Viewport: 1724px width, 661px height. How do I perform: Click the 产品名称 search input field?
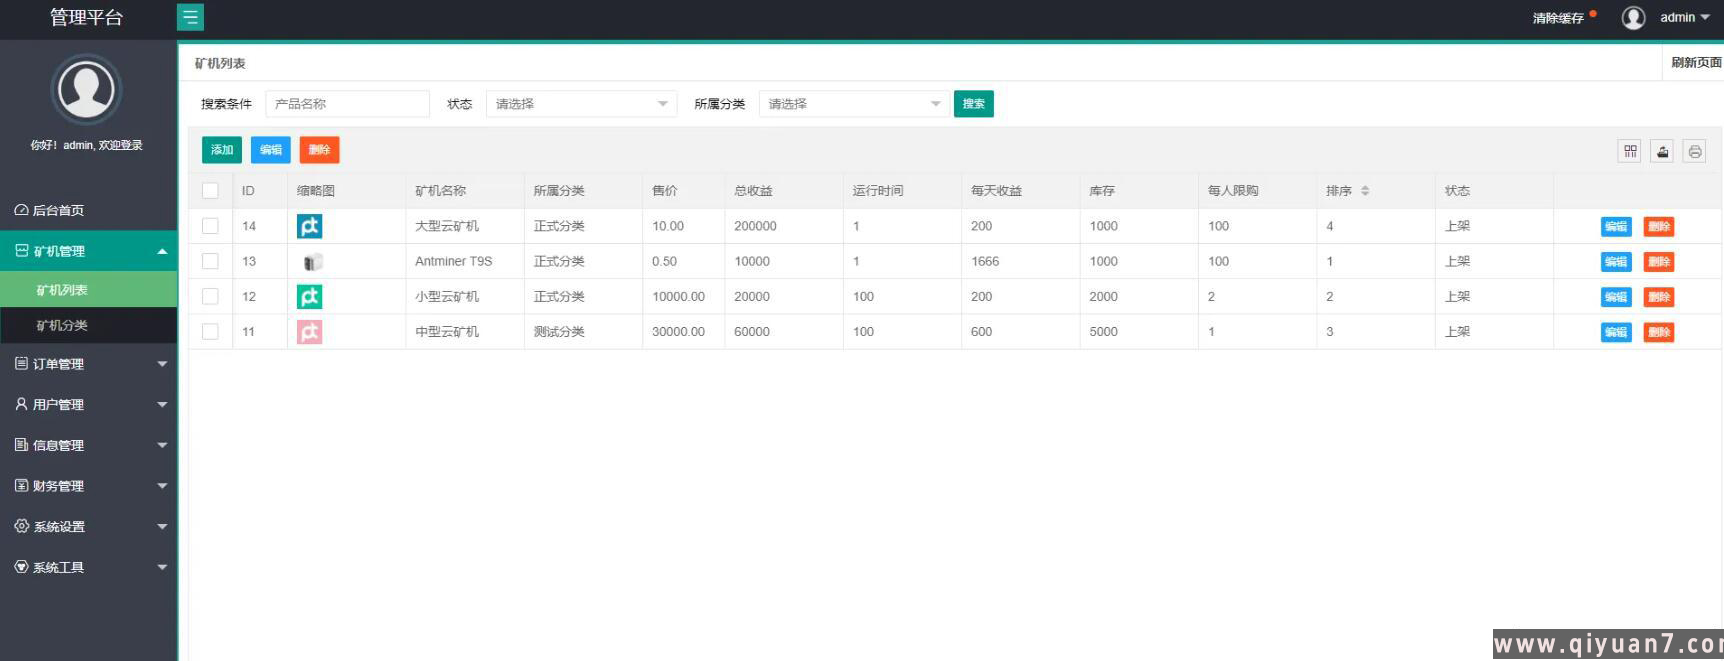click(347, 104)
